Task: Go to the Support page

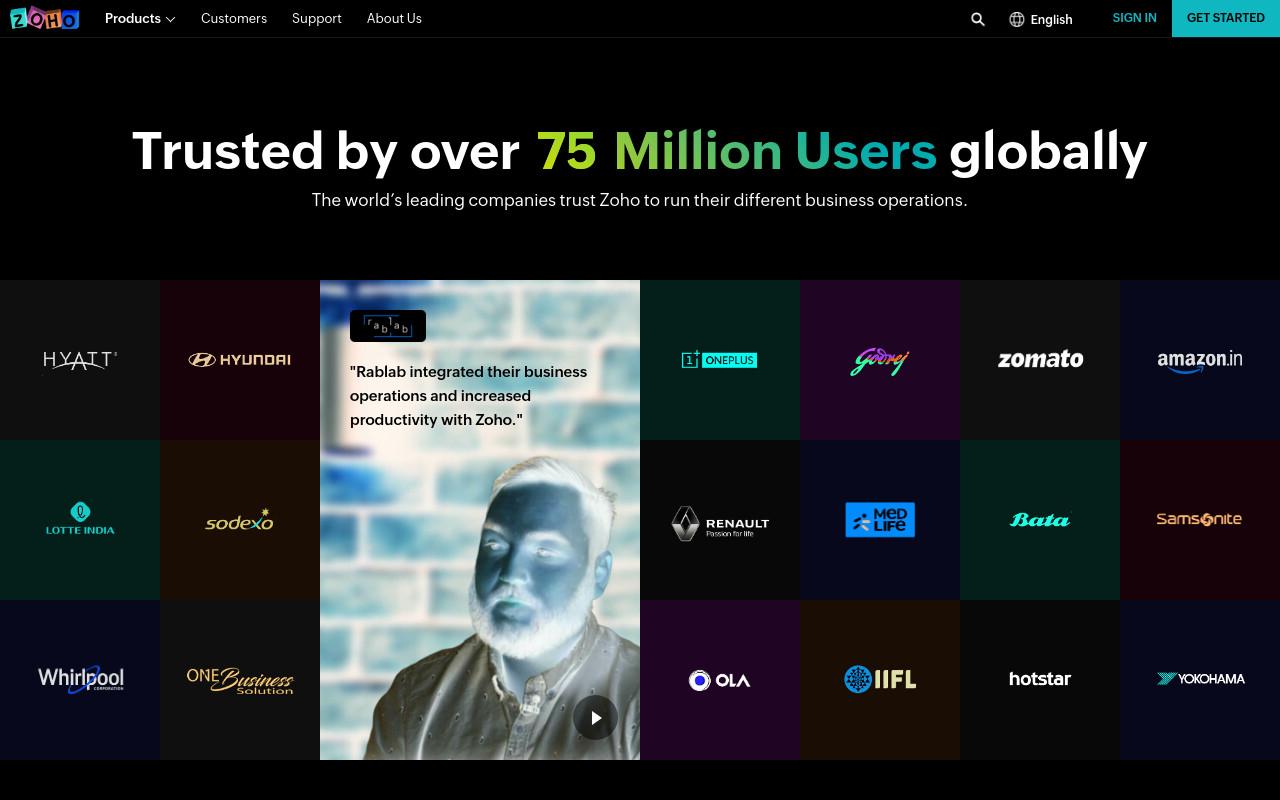Action: [316, 18]
